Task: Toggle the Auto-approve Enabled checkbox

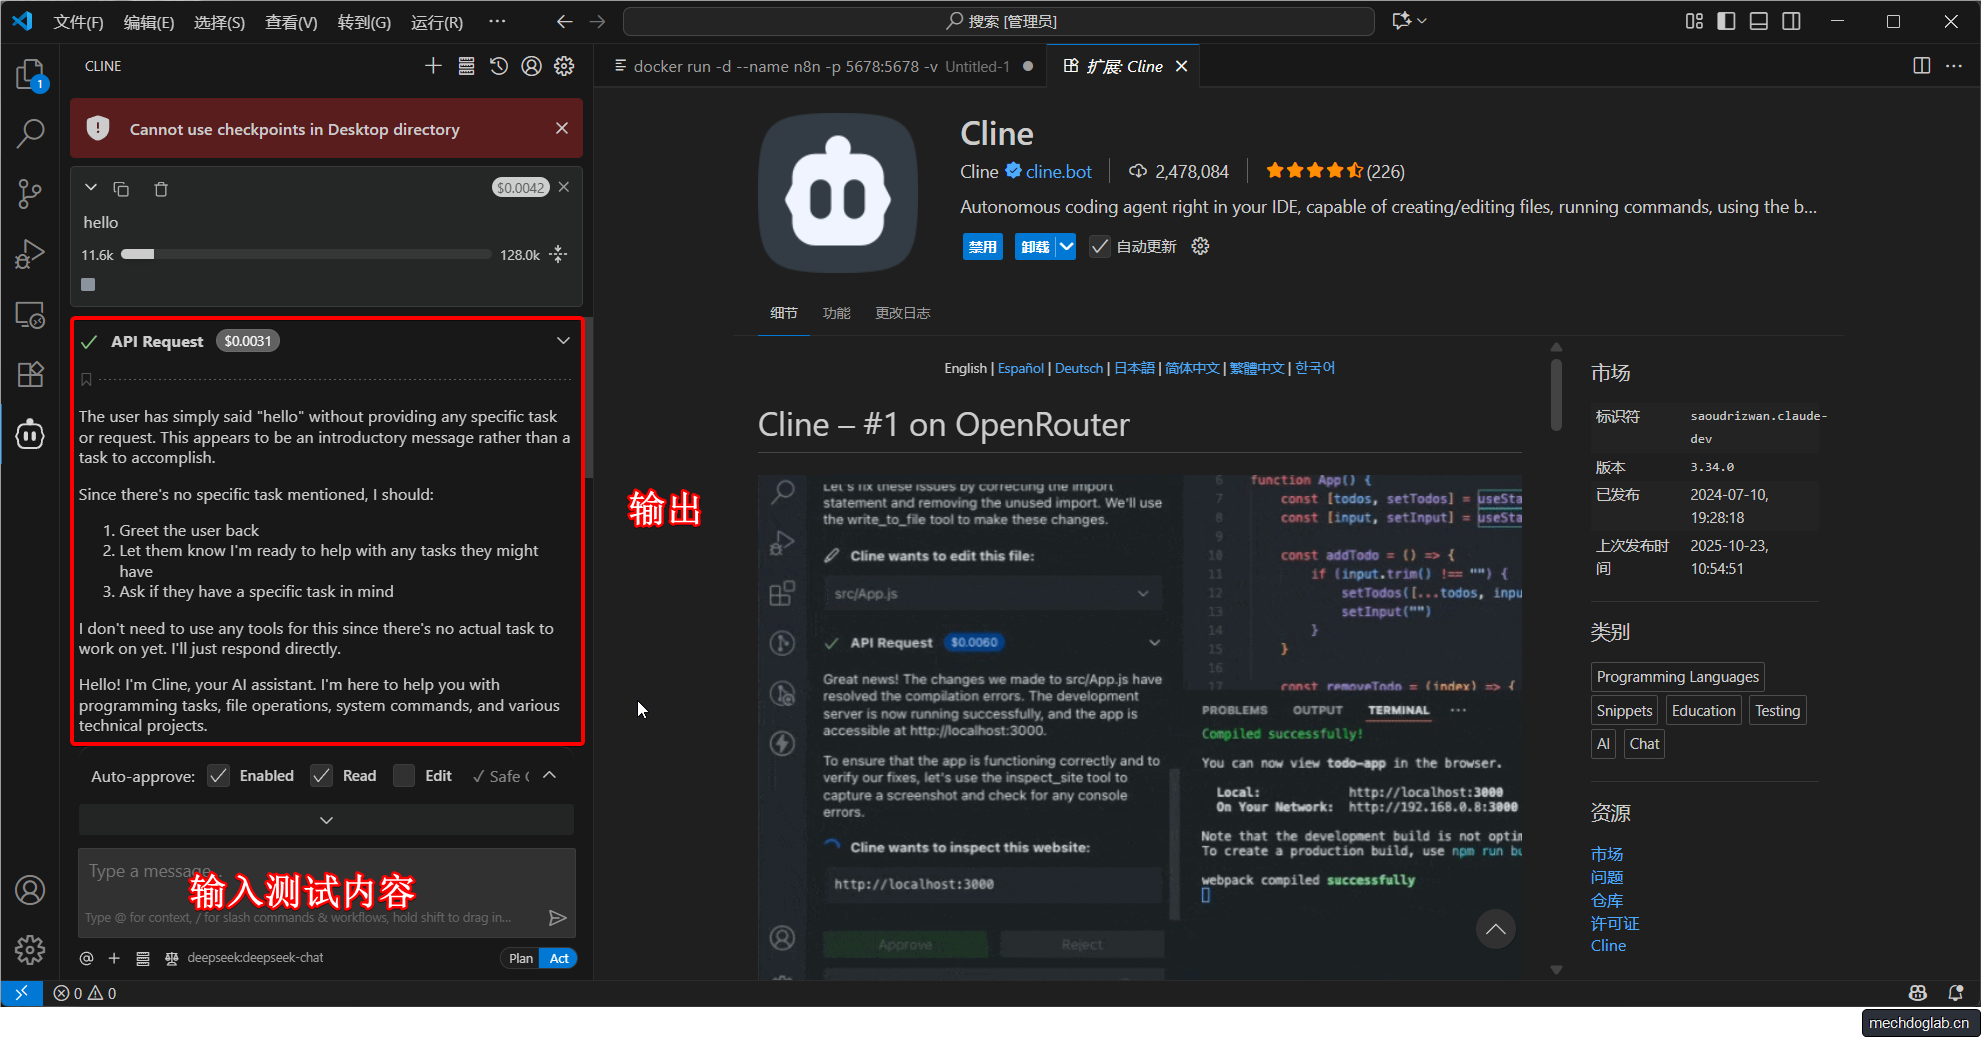Action: click(219, 776)
